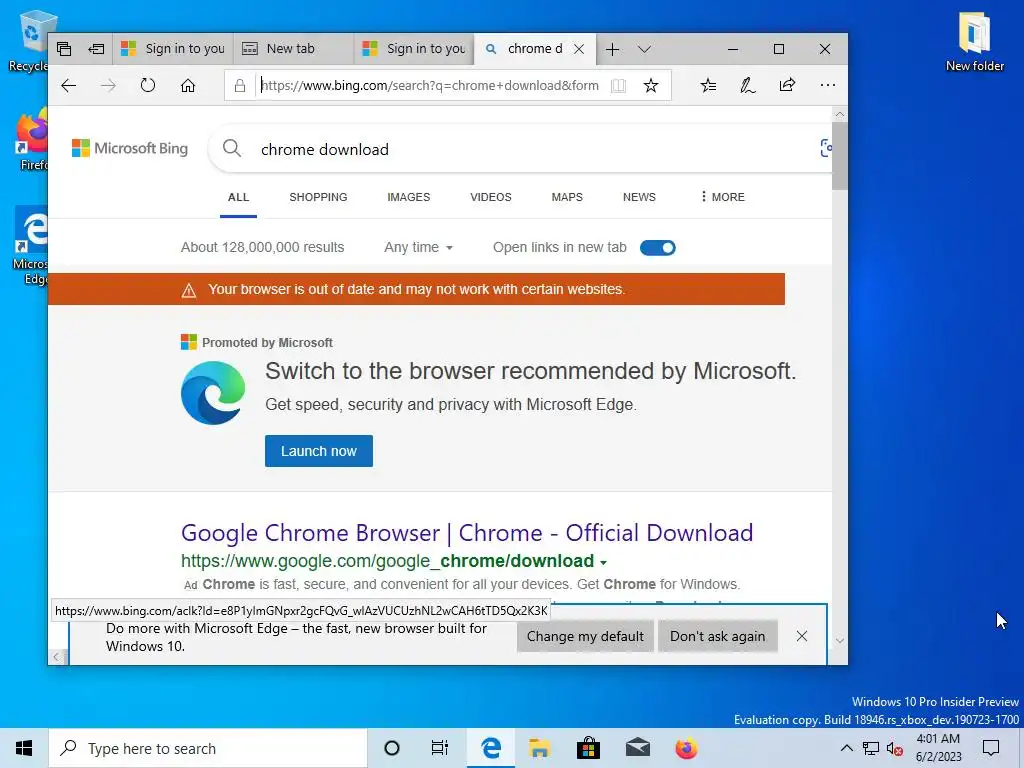The width and height of the screenshot is (1024, 768).
Task: Refresh the Bing search page
Action: point(148,86)
